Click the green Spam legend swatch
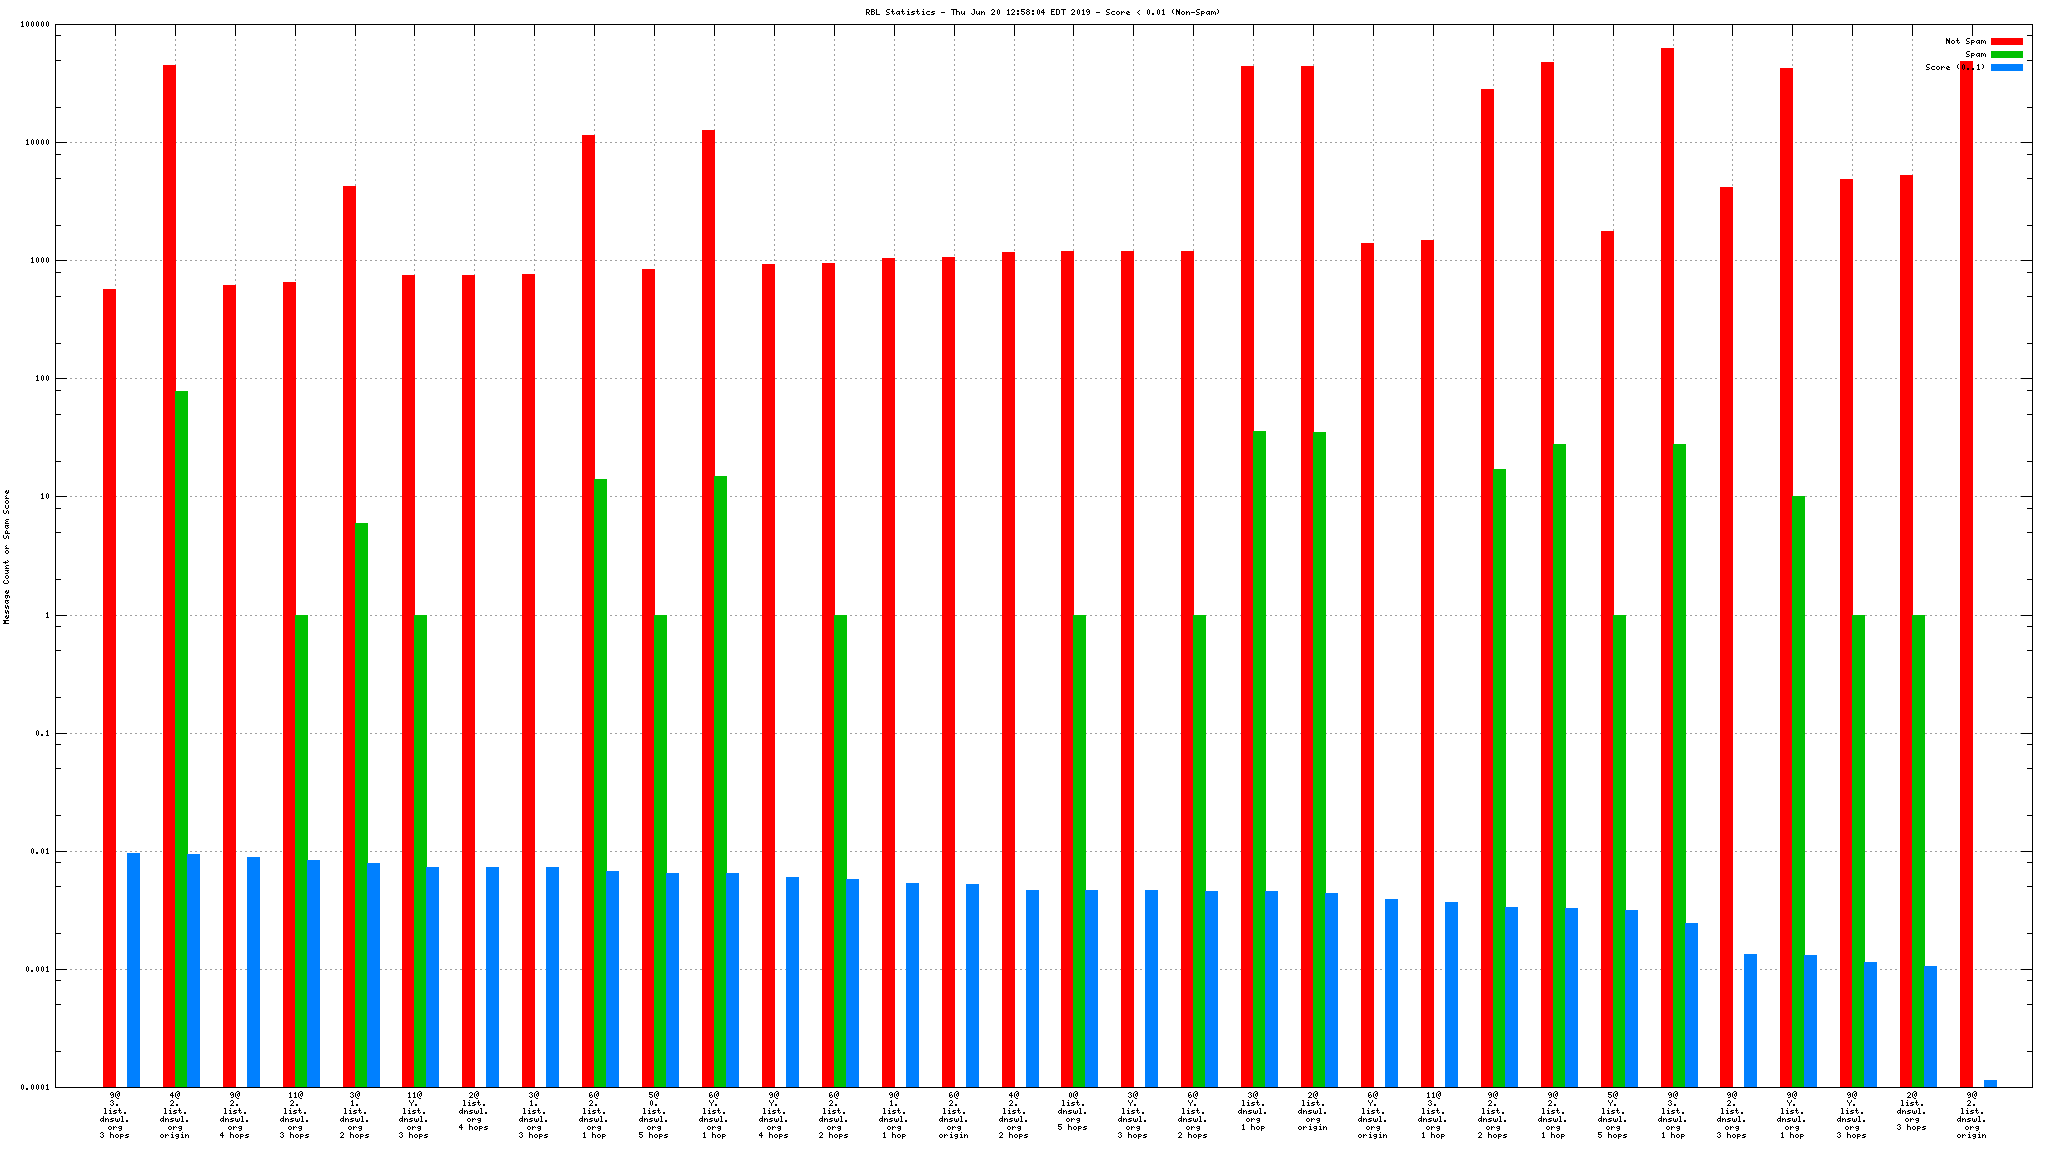2048x1152 pixels. 2006,54
